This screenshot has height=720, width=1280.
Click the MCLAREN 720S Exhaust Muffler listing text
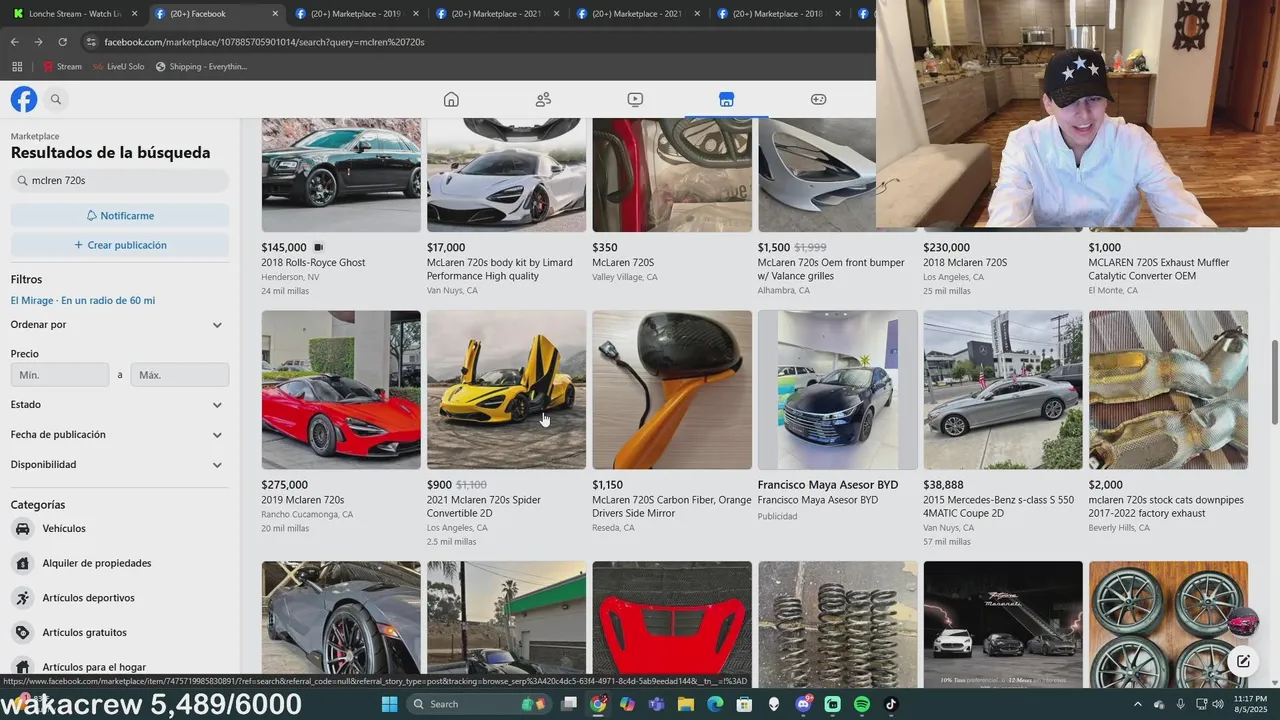(x=1159, y=270)
